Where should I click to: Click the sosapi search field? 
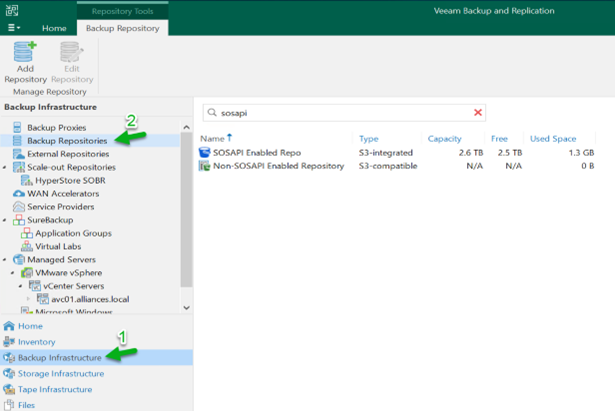coord(344,113)
